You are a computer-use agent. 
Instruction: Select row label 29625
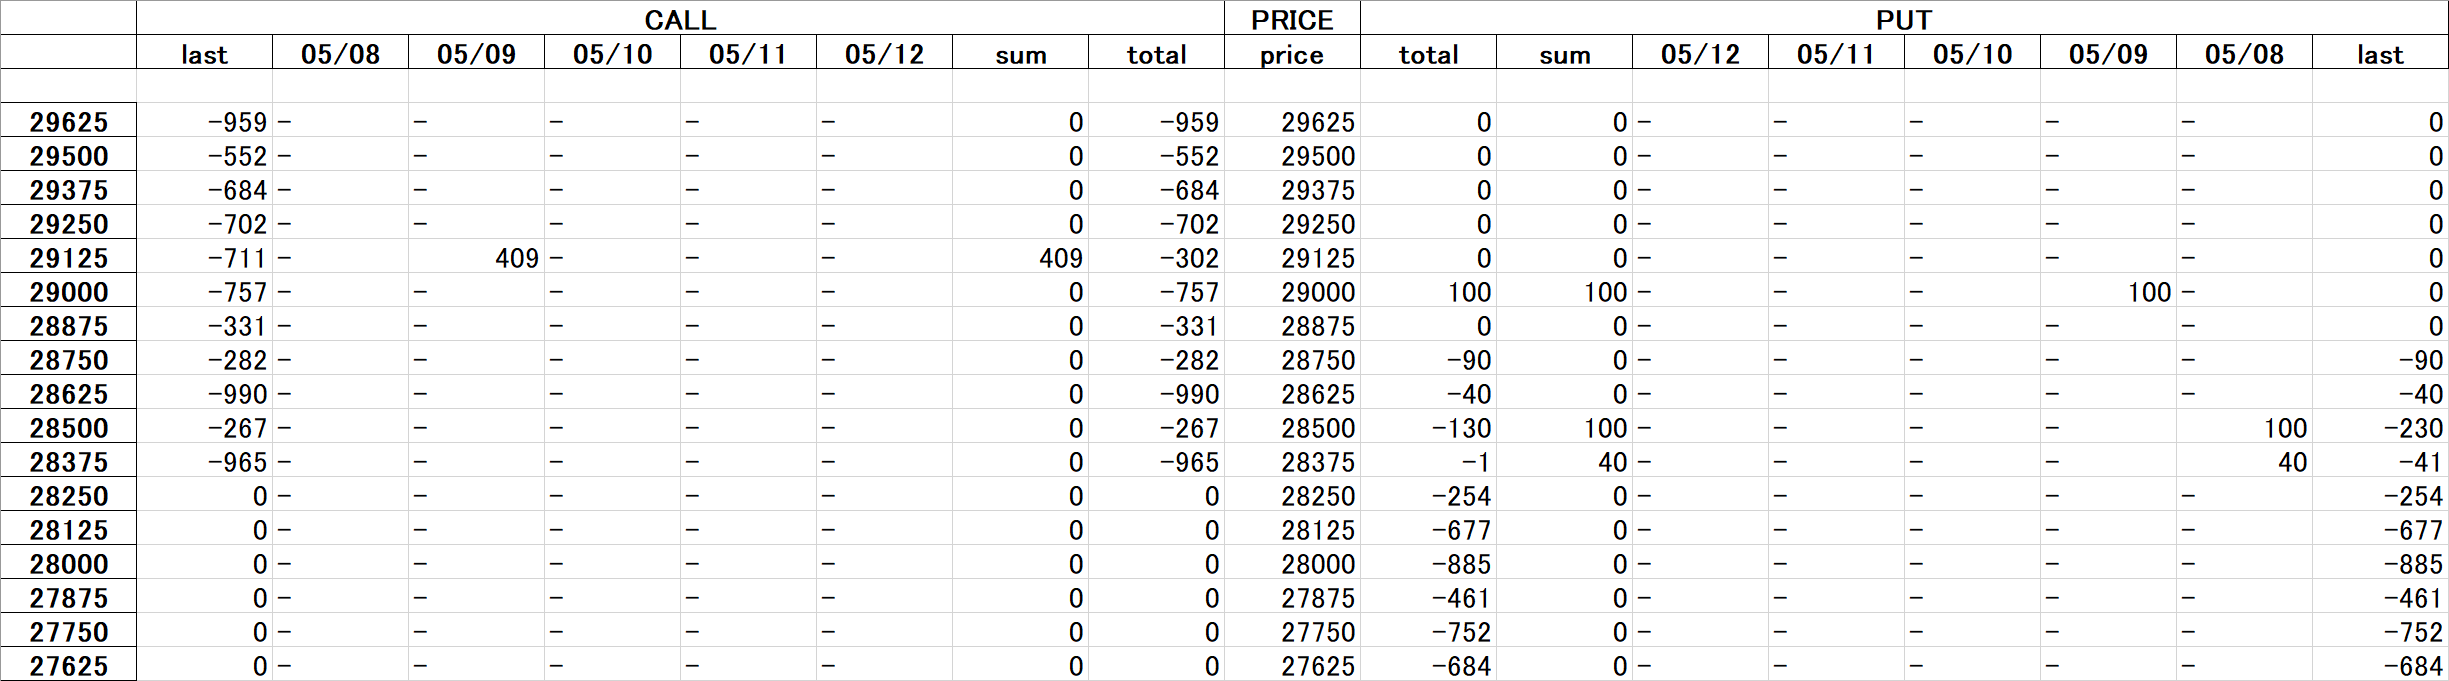[68, 121]
